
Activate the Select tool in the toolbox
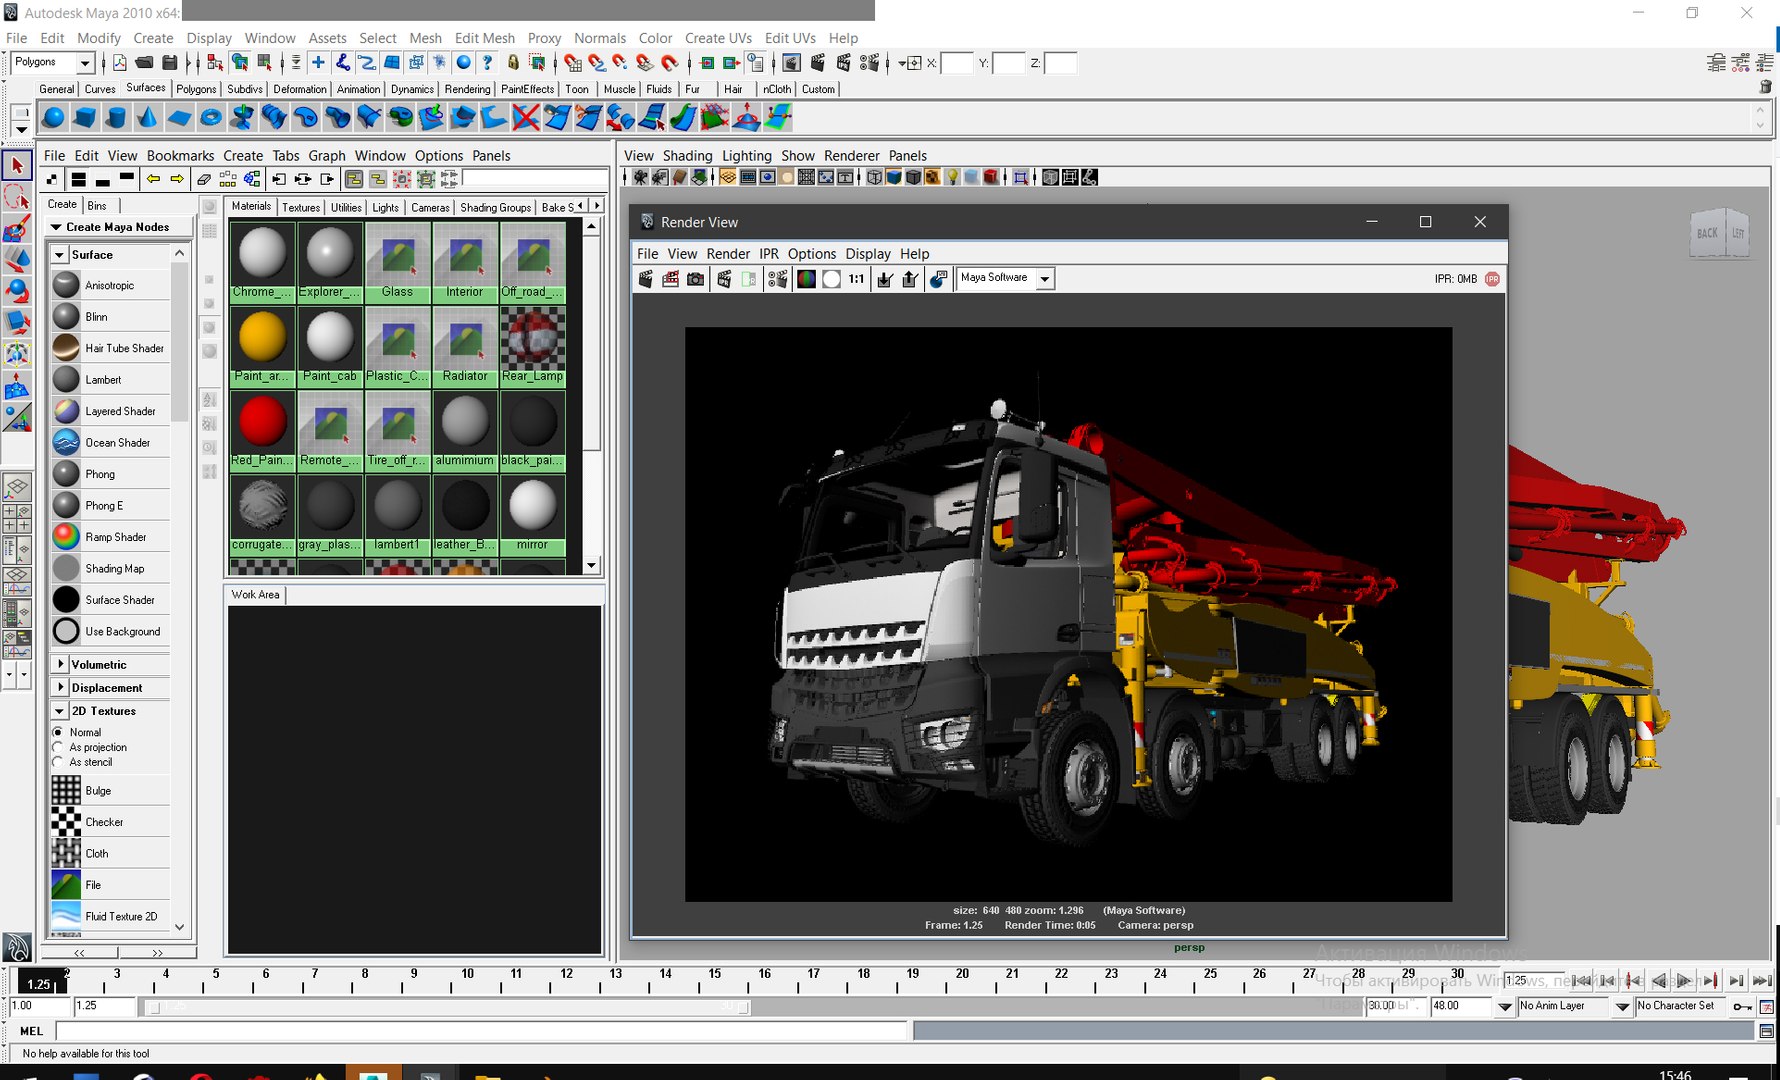point(17,165)
